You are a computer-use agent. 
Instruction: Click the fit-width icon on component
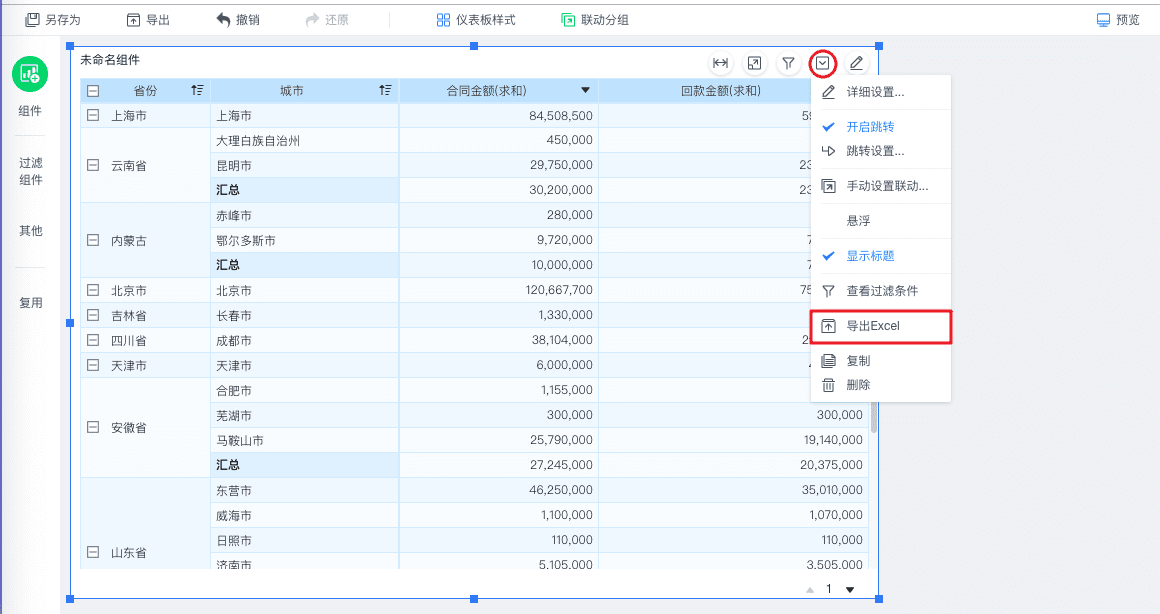point(721,64)
